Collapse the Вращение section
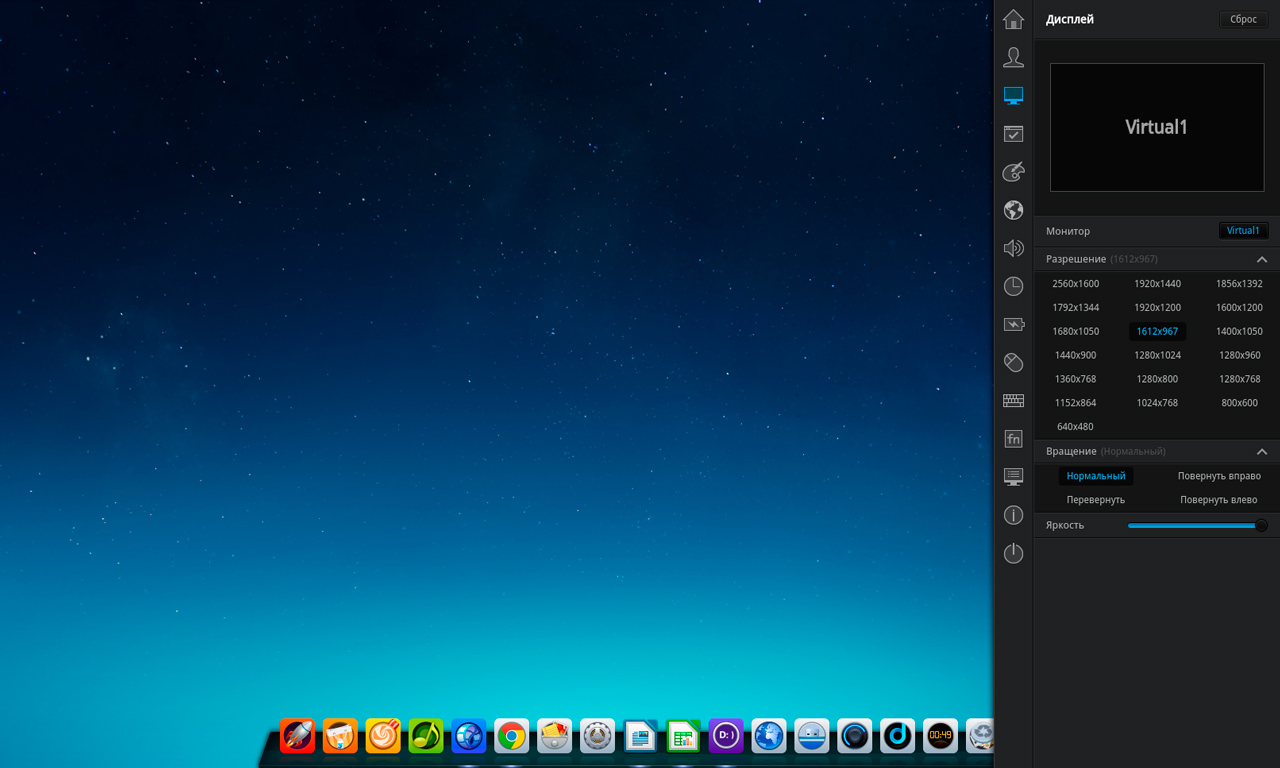The width and height of the screenshot is (1280, 768). pyautogui.click(x=1261, y=452)
